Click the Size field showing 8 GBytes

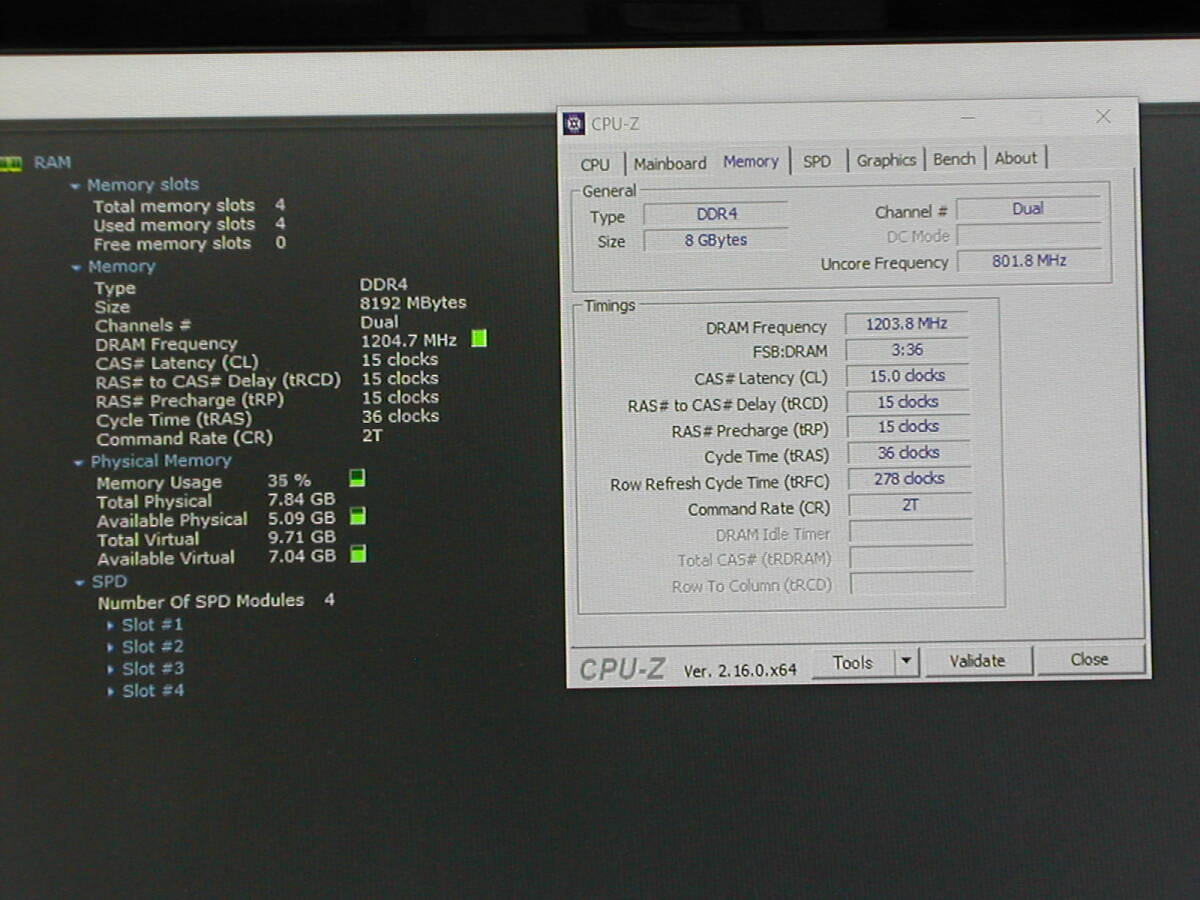(x=716, y=240)
